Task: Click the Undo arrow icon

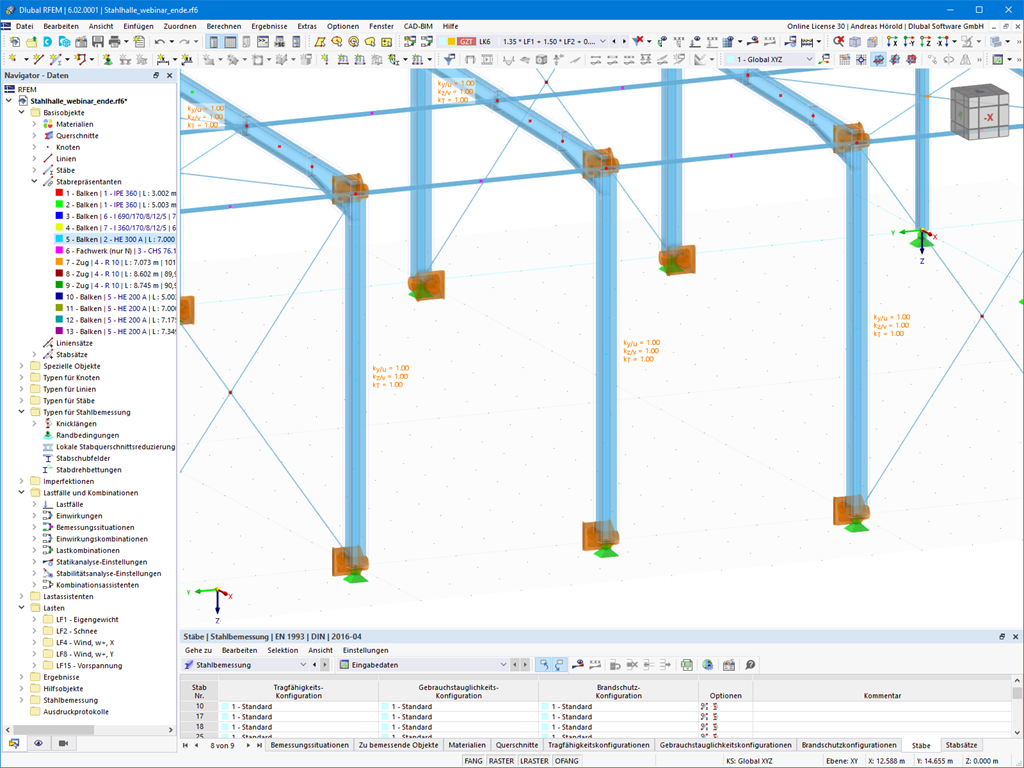Action: pos(160,42)
